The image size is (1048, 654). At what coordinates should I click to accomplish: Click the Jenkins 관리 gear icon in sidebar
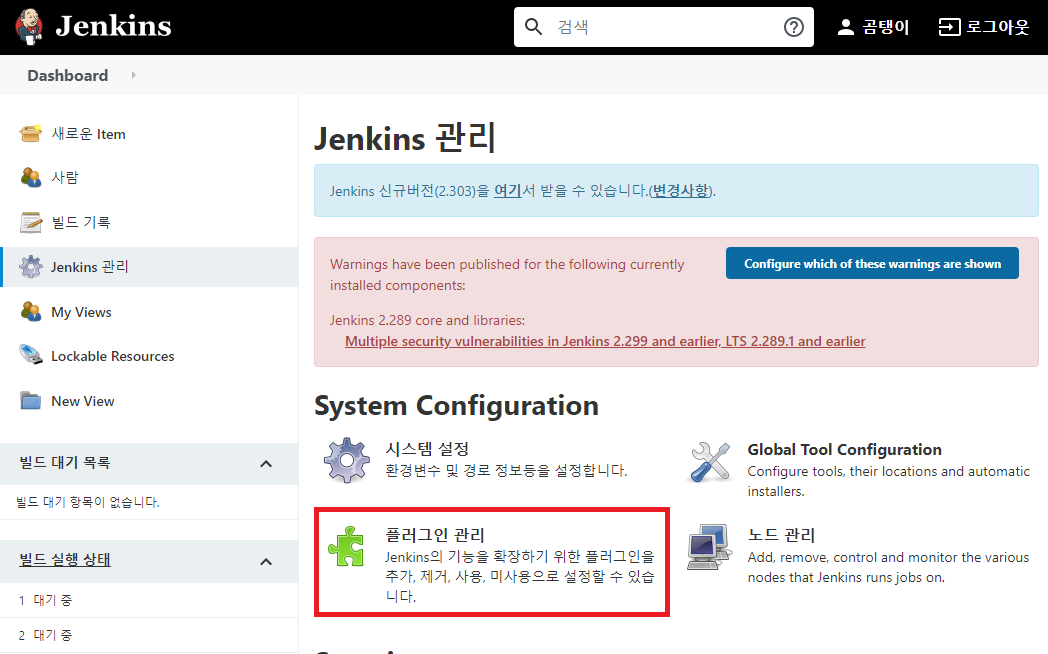[31, 267]
